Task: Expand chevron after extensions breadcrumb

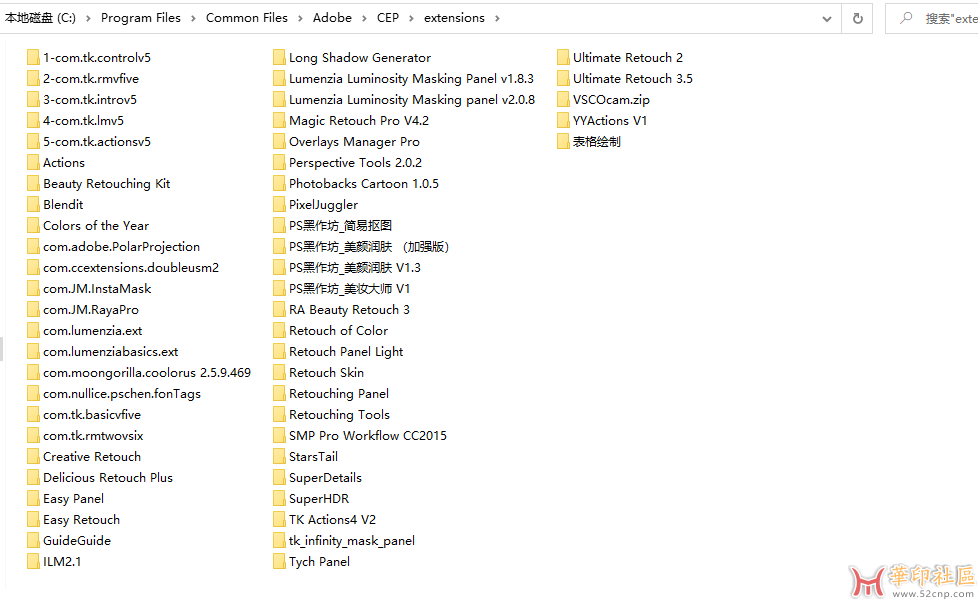Action: click(x=497, y=19)
